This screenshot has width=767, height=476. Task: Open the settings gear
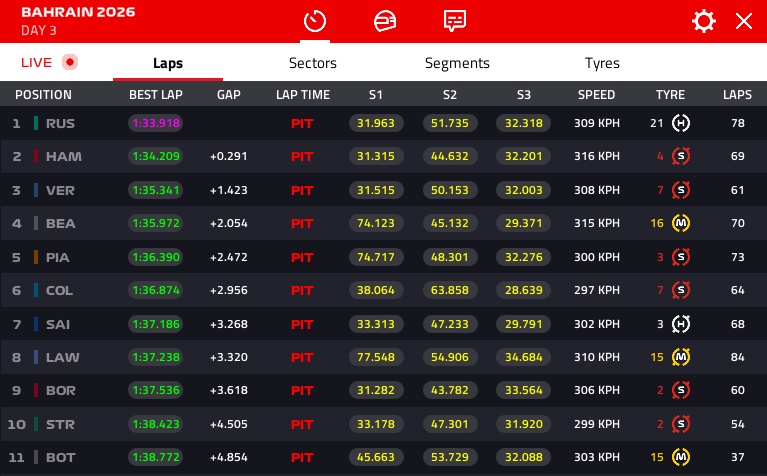click(x=704, y=22)
